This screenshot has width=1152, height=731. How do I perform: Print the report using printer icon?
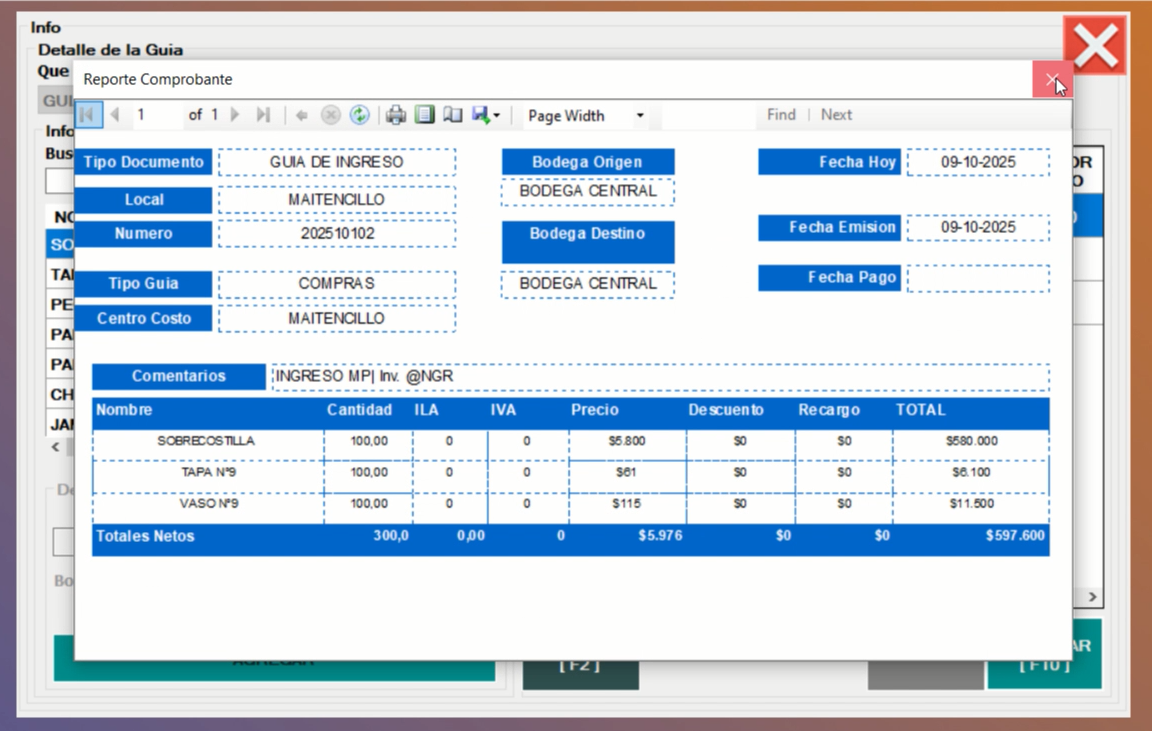396,115
